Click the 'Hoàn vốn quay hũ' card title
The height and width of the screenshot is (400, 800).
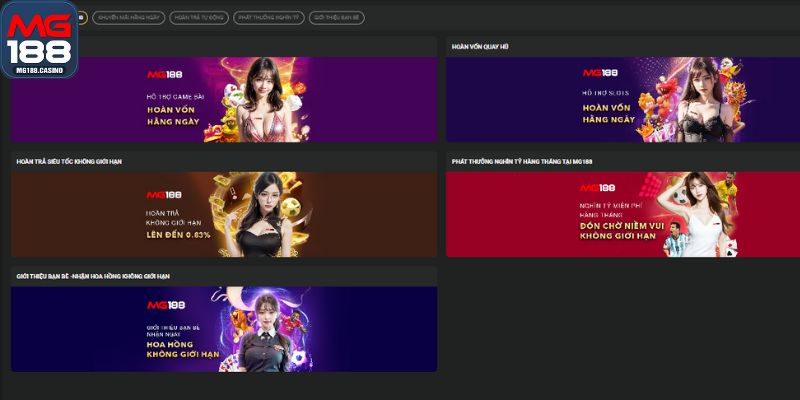coord(480,47)
